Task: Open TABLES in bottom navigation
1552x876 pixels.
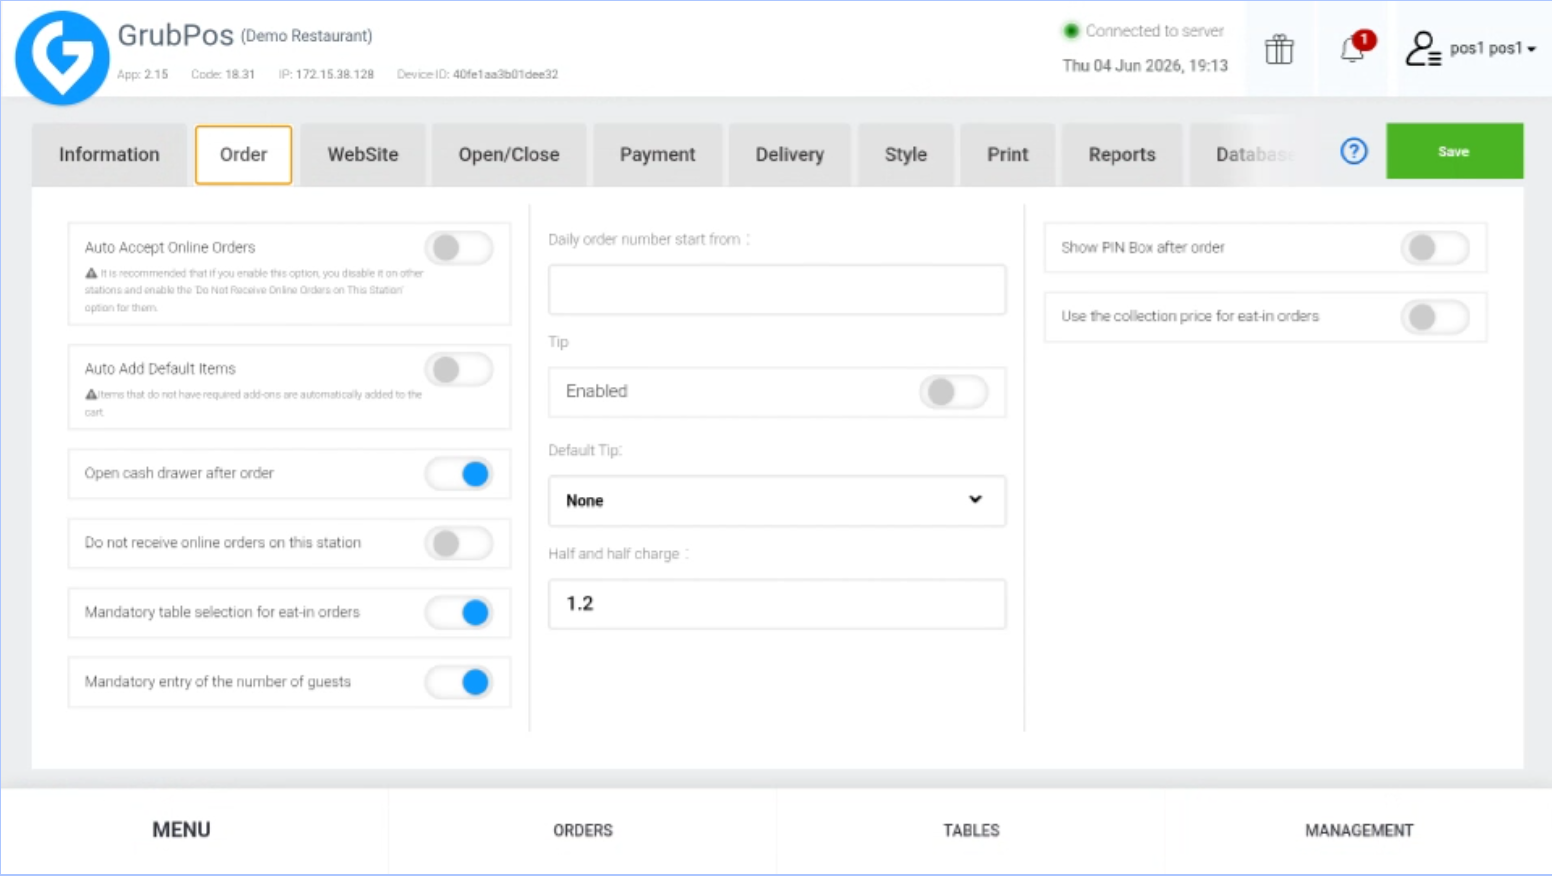Action: [971, 830]
